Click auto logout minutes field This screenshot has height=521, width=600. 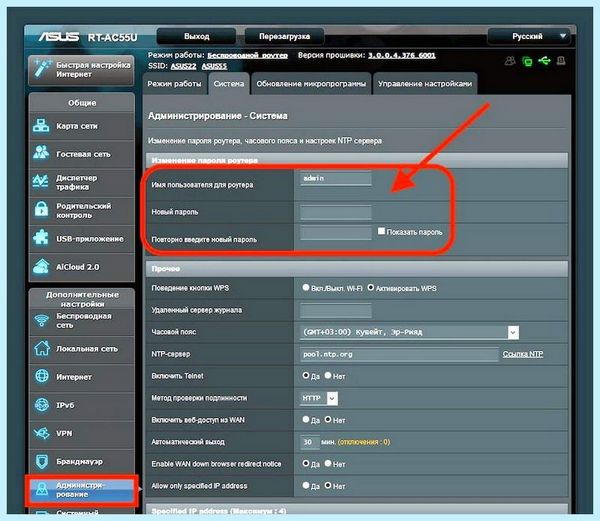click(x=309, y=442)
